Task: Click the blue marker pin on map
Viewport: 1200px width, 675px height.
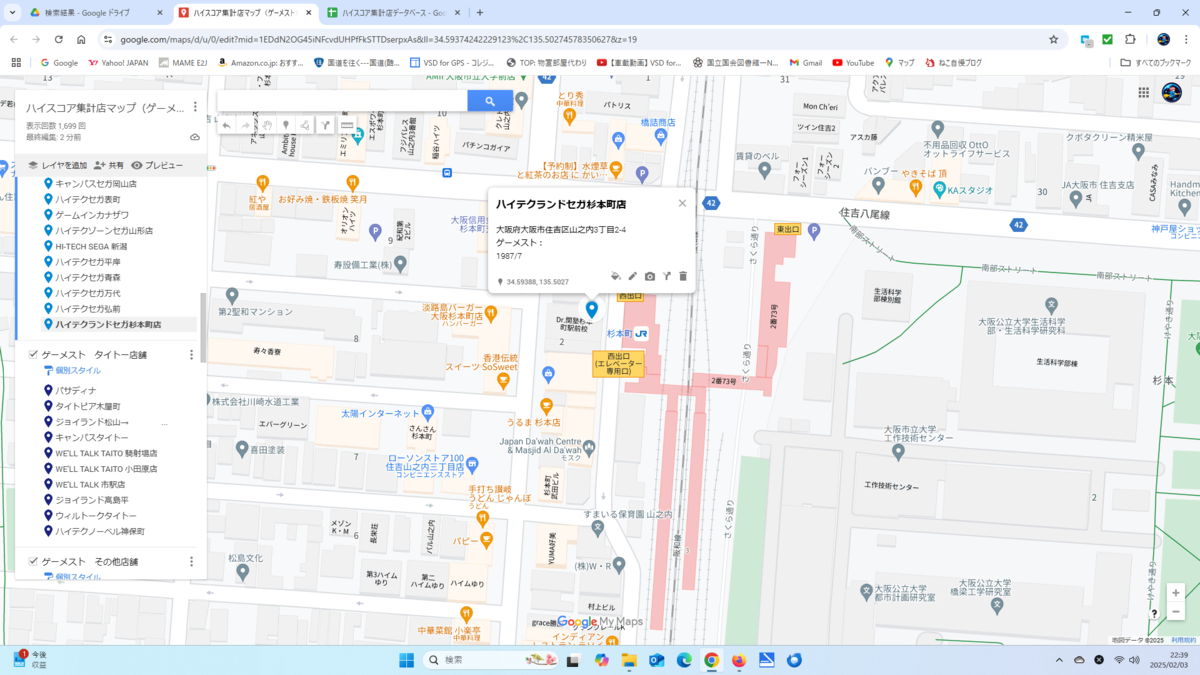Action: point(591,309)
